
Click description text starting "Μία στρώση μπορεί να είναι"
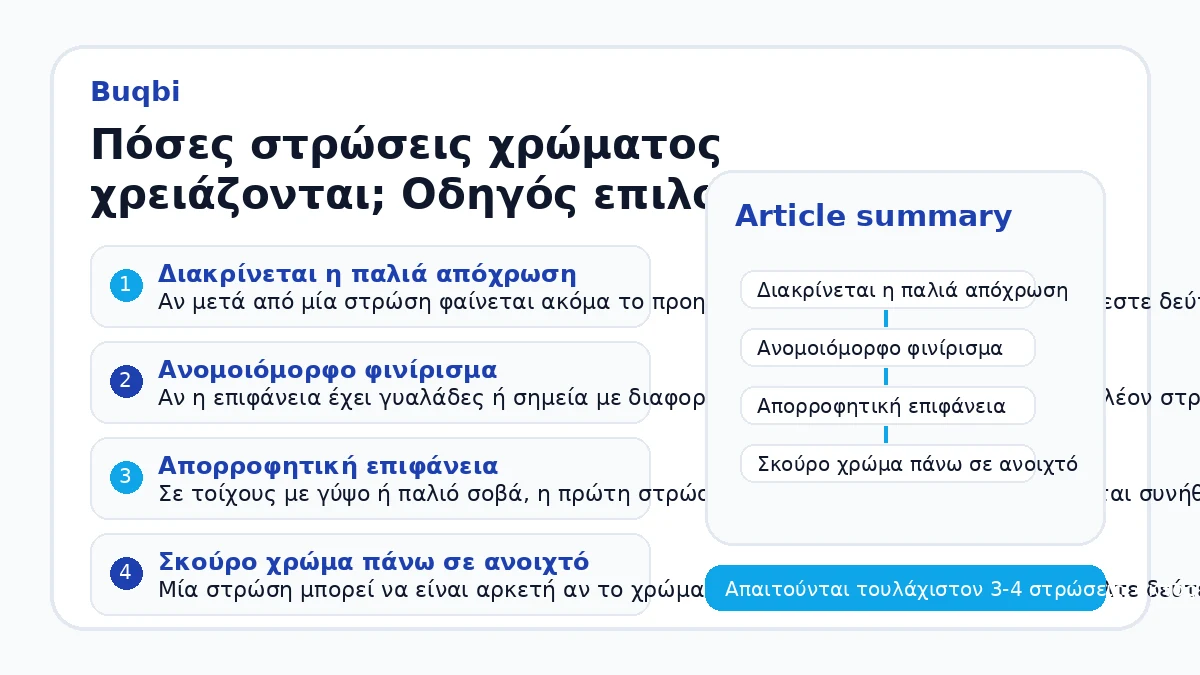coord(432,590)
